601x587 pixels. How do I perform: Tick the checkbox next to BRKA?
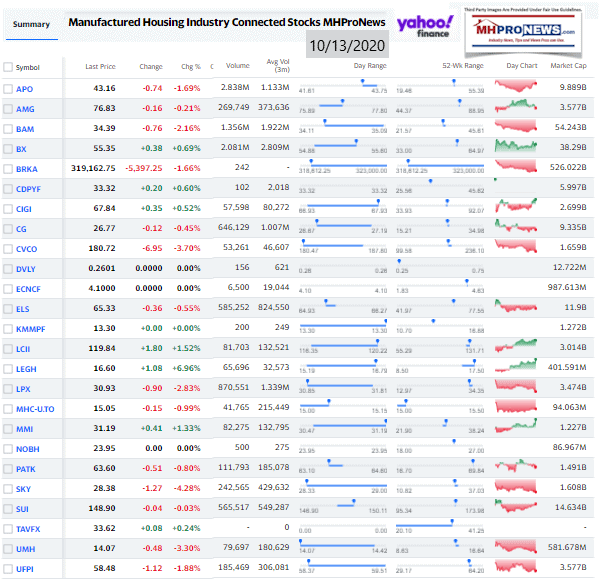8,169
